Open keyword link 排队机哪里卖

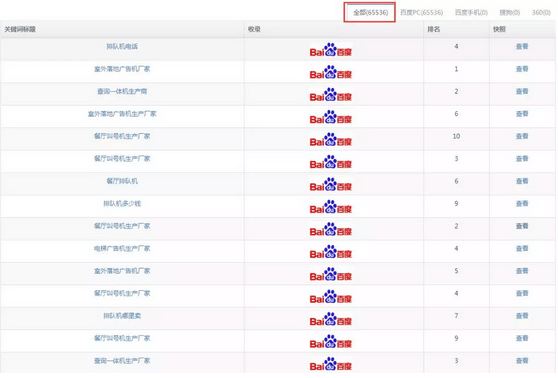pyautogui.click(x=122, y=316)
